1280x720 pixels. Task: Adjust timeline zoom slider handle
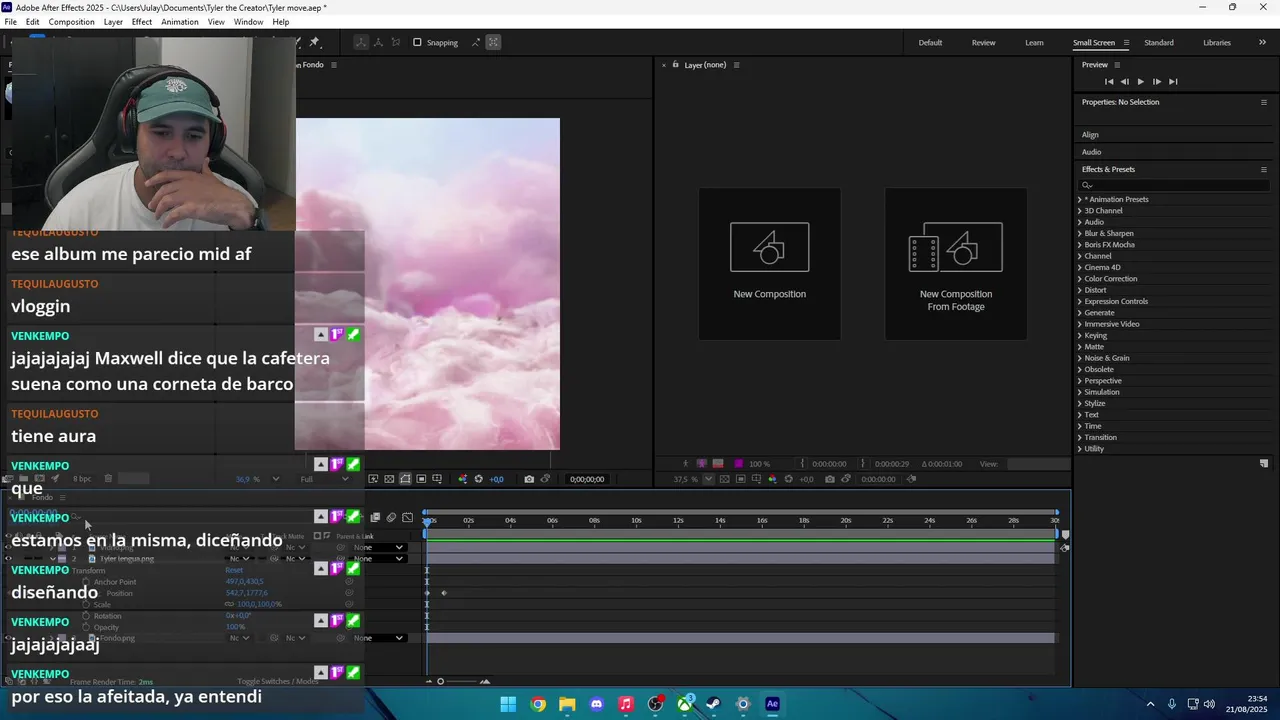[440, 682]
